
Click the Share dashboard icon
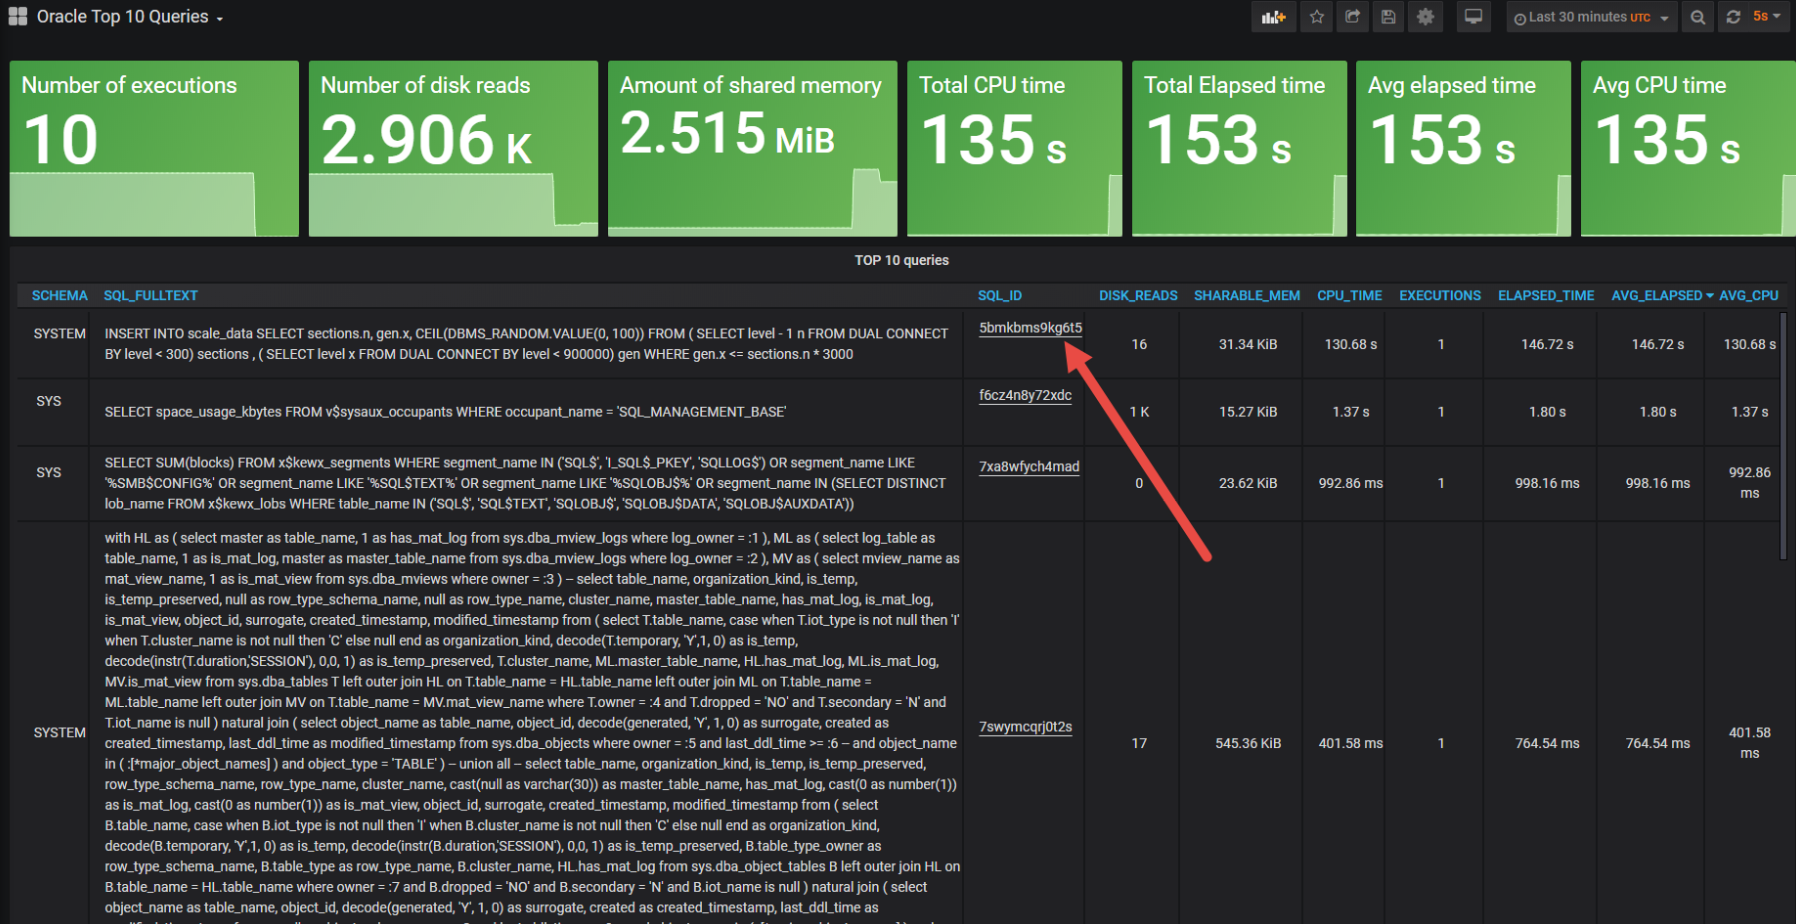click(1353, 17)
